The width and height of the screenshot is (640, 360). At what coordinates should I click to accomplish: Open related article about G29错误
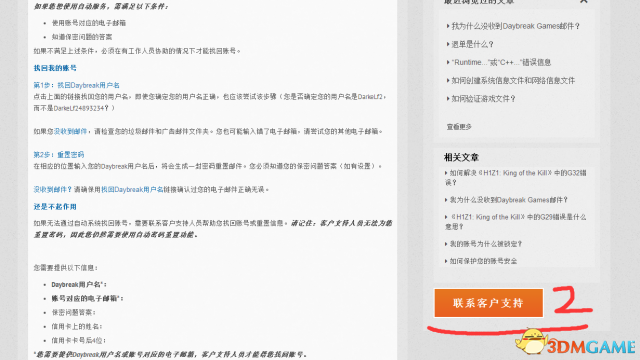516,222
